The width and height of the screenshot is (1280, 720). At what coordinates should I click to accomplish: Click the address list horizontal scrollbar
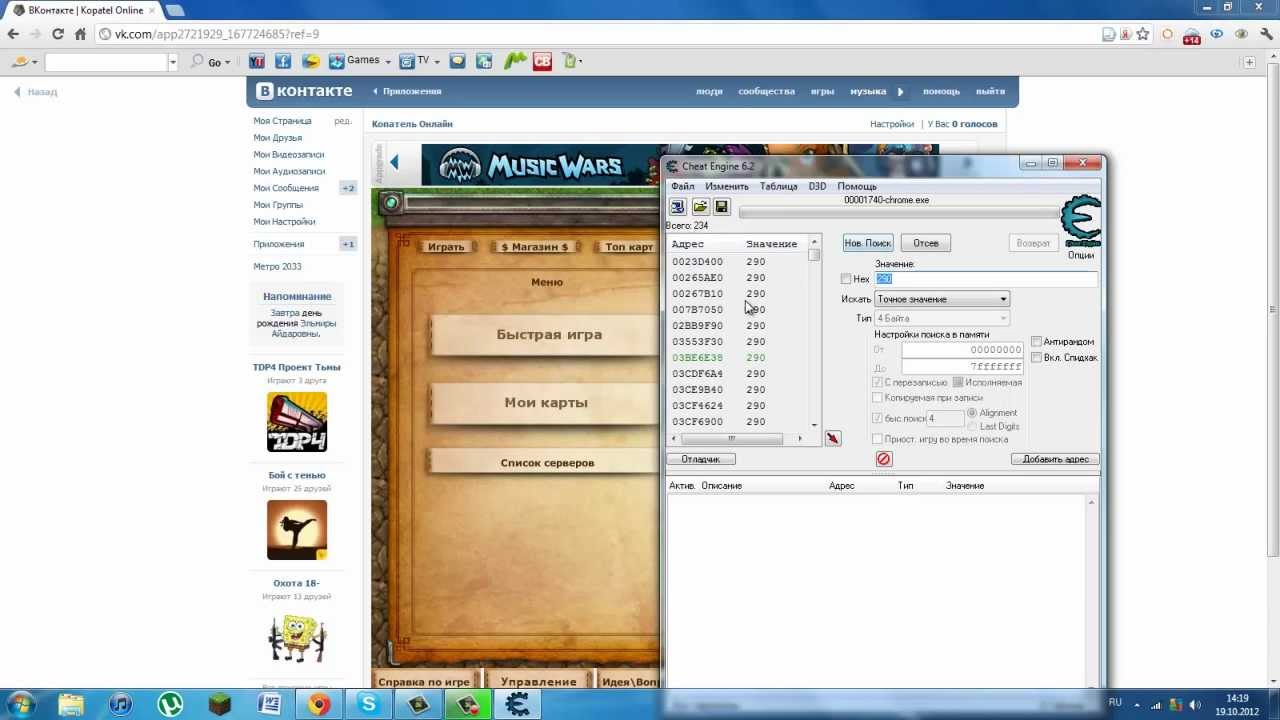point(738,438)
